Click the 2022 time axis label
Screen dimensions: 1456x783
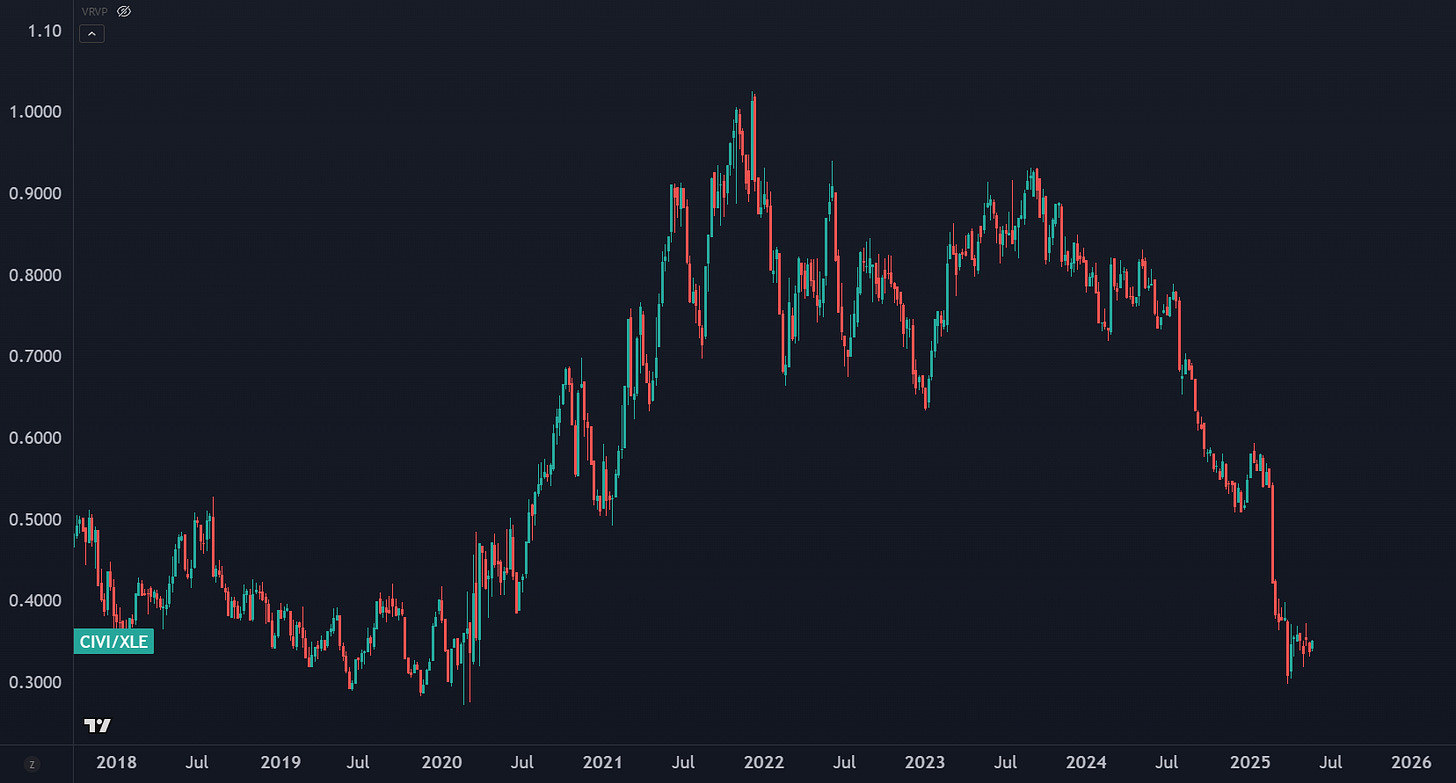[x=764, y=764]
